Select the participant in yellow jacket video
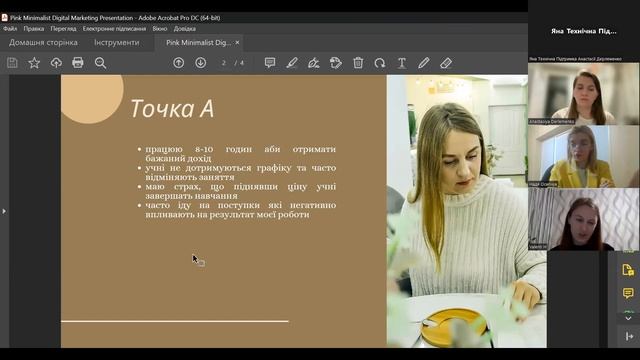 [584, 156]
